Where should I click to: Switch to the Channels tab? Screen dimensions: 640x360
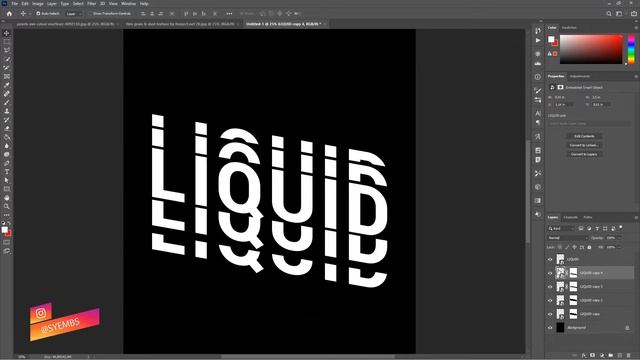coord(571,218)
